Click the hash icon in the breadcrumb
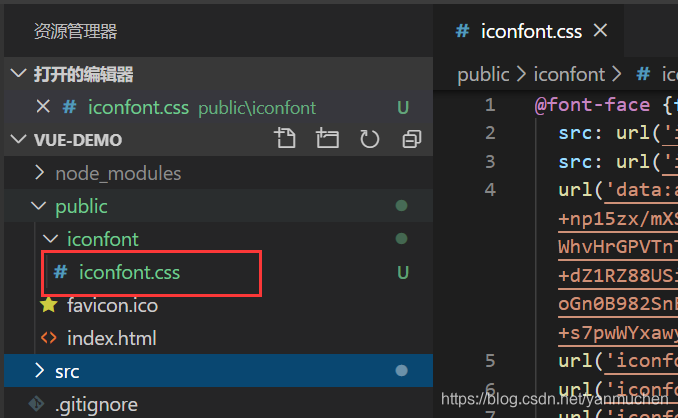The height and width of the screenshot is (418, 678). pyautogui.click(x=643, y=74)
